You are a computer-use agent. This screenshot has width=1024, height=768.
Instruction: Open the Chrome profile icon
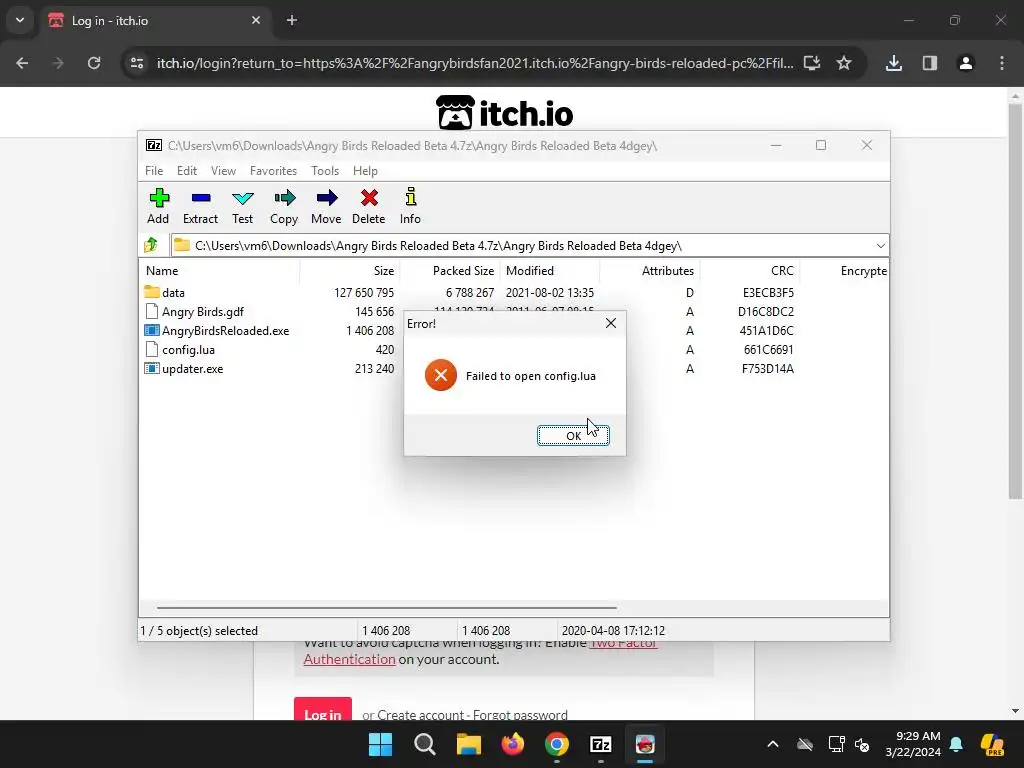[966, 63]
